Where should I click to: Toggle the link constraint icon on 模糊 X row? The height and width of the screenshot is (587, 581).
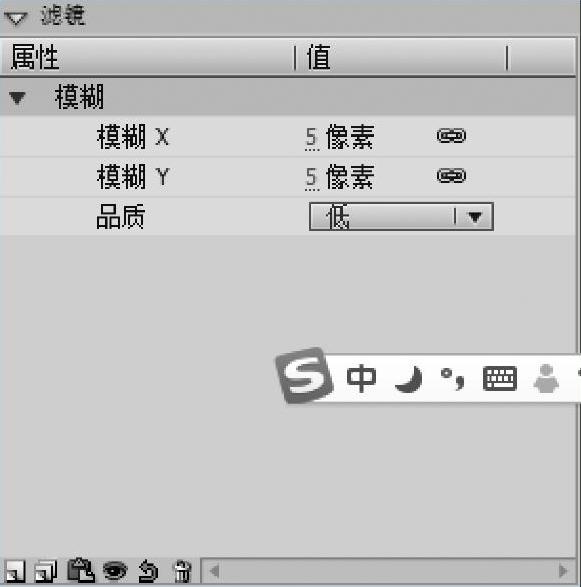[451, 136]
